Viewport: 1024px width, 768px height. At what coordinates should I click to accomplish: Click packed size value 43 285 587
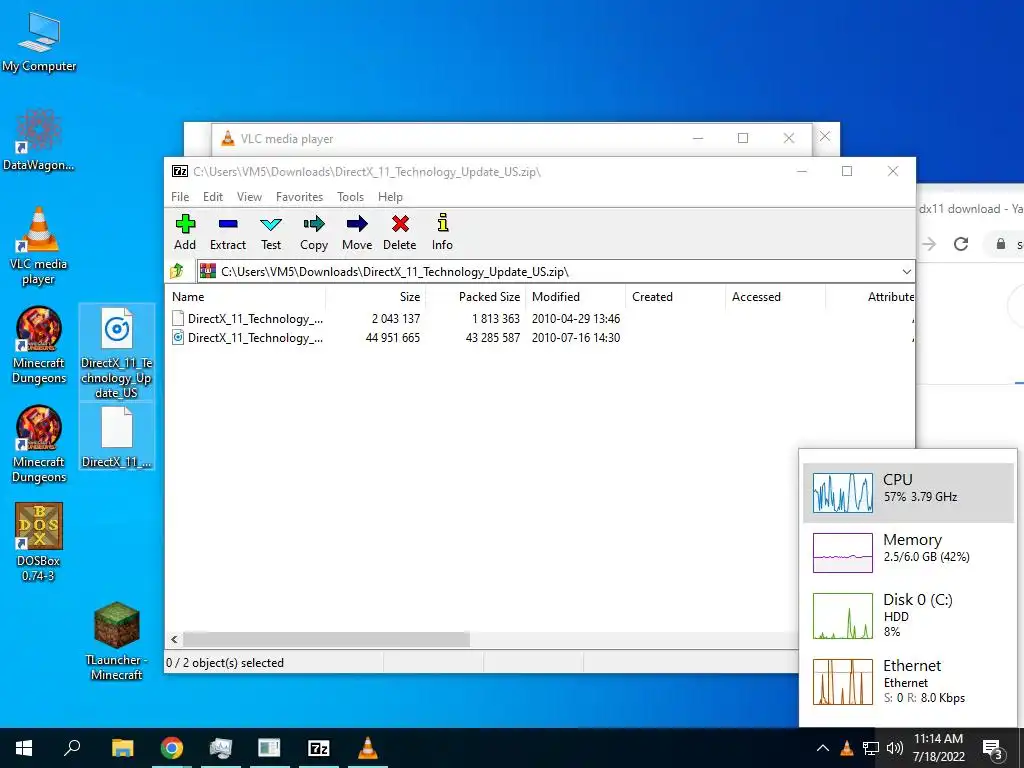(x=493, y=338)
